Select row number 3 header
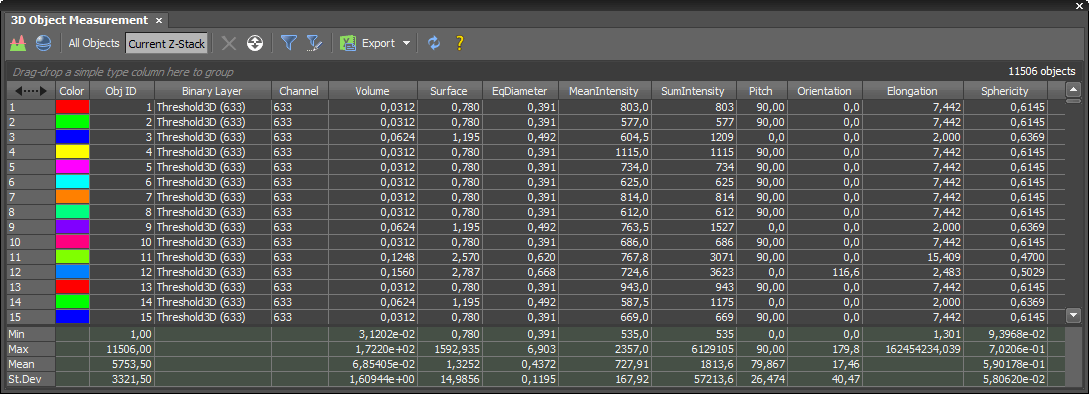 coord(31,137)
